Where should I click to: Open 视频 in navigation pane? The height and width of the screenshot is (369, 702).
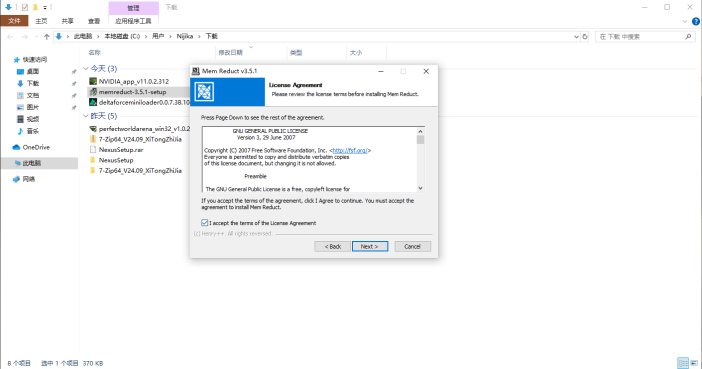[x=33, y=119]
